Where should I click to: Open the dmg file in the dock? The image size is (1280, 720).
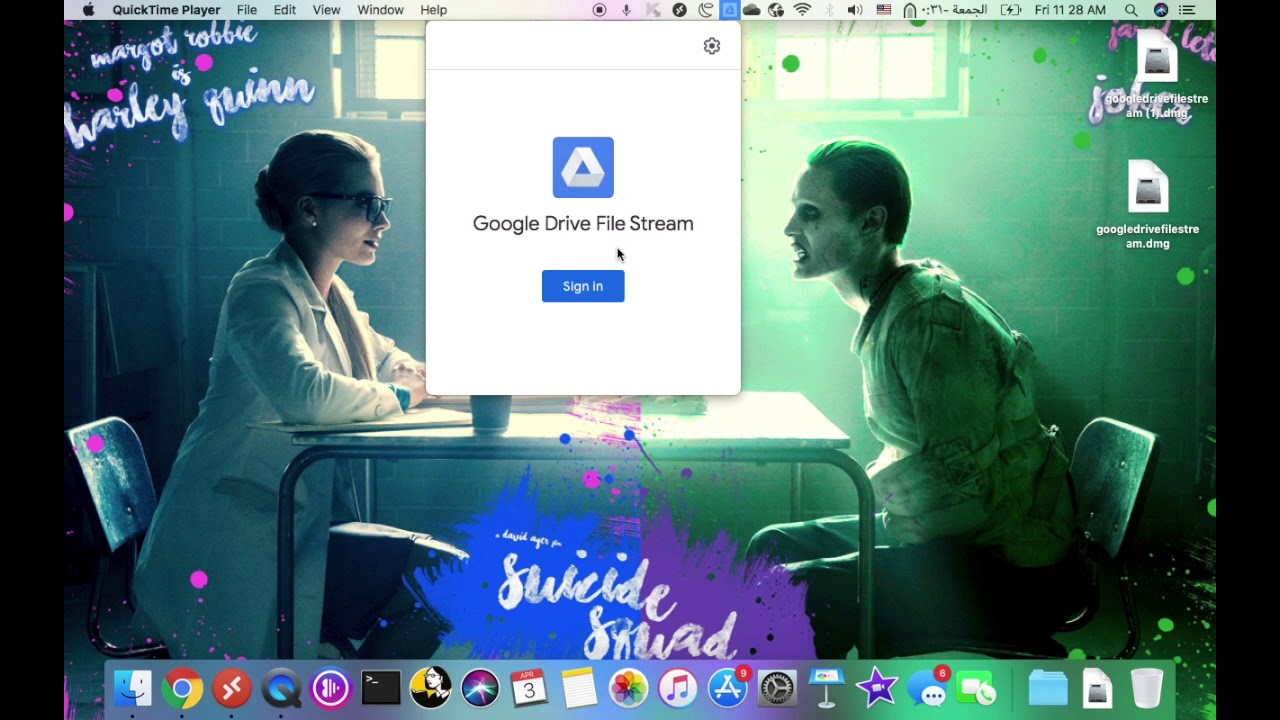[x=1097, y=688]
